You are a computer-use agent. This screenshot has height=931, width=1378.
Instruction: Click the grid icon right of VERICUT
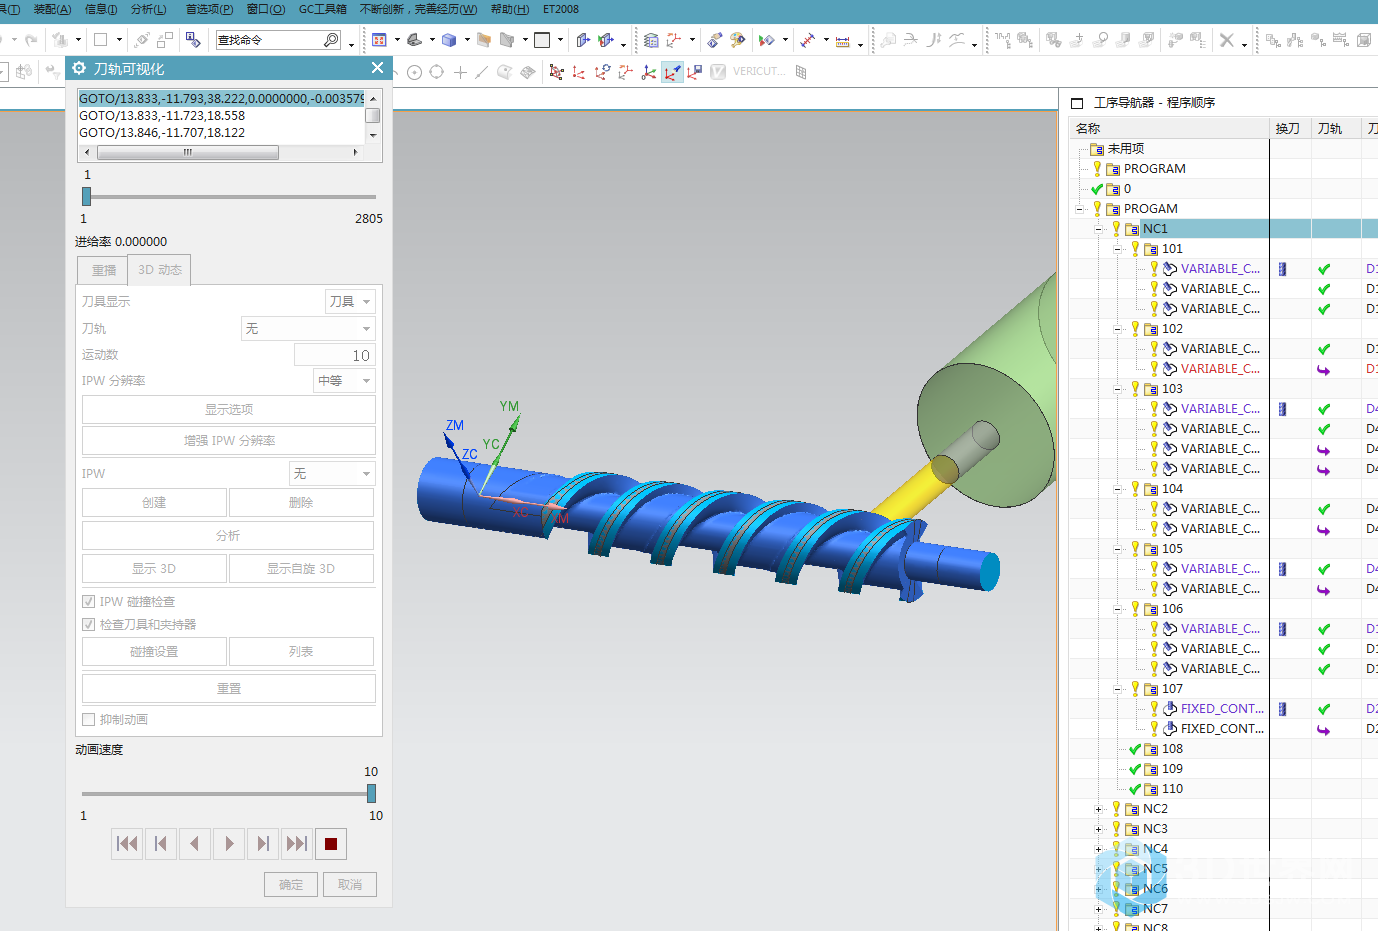(x=801, y=72)
